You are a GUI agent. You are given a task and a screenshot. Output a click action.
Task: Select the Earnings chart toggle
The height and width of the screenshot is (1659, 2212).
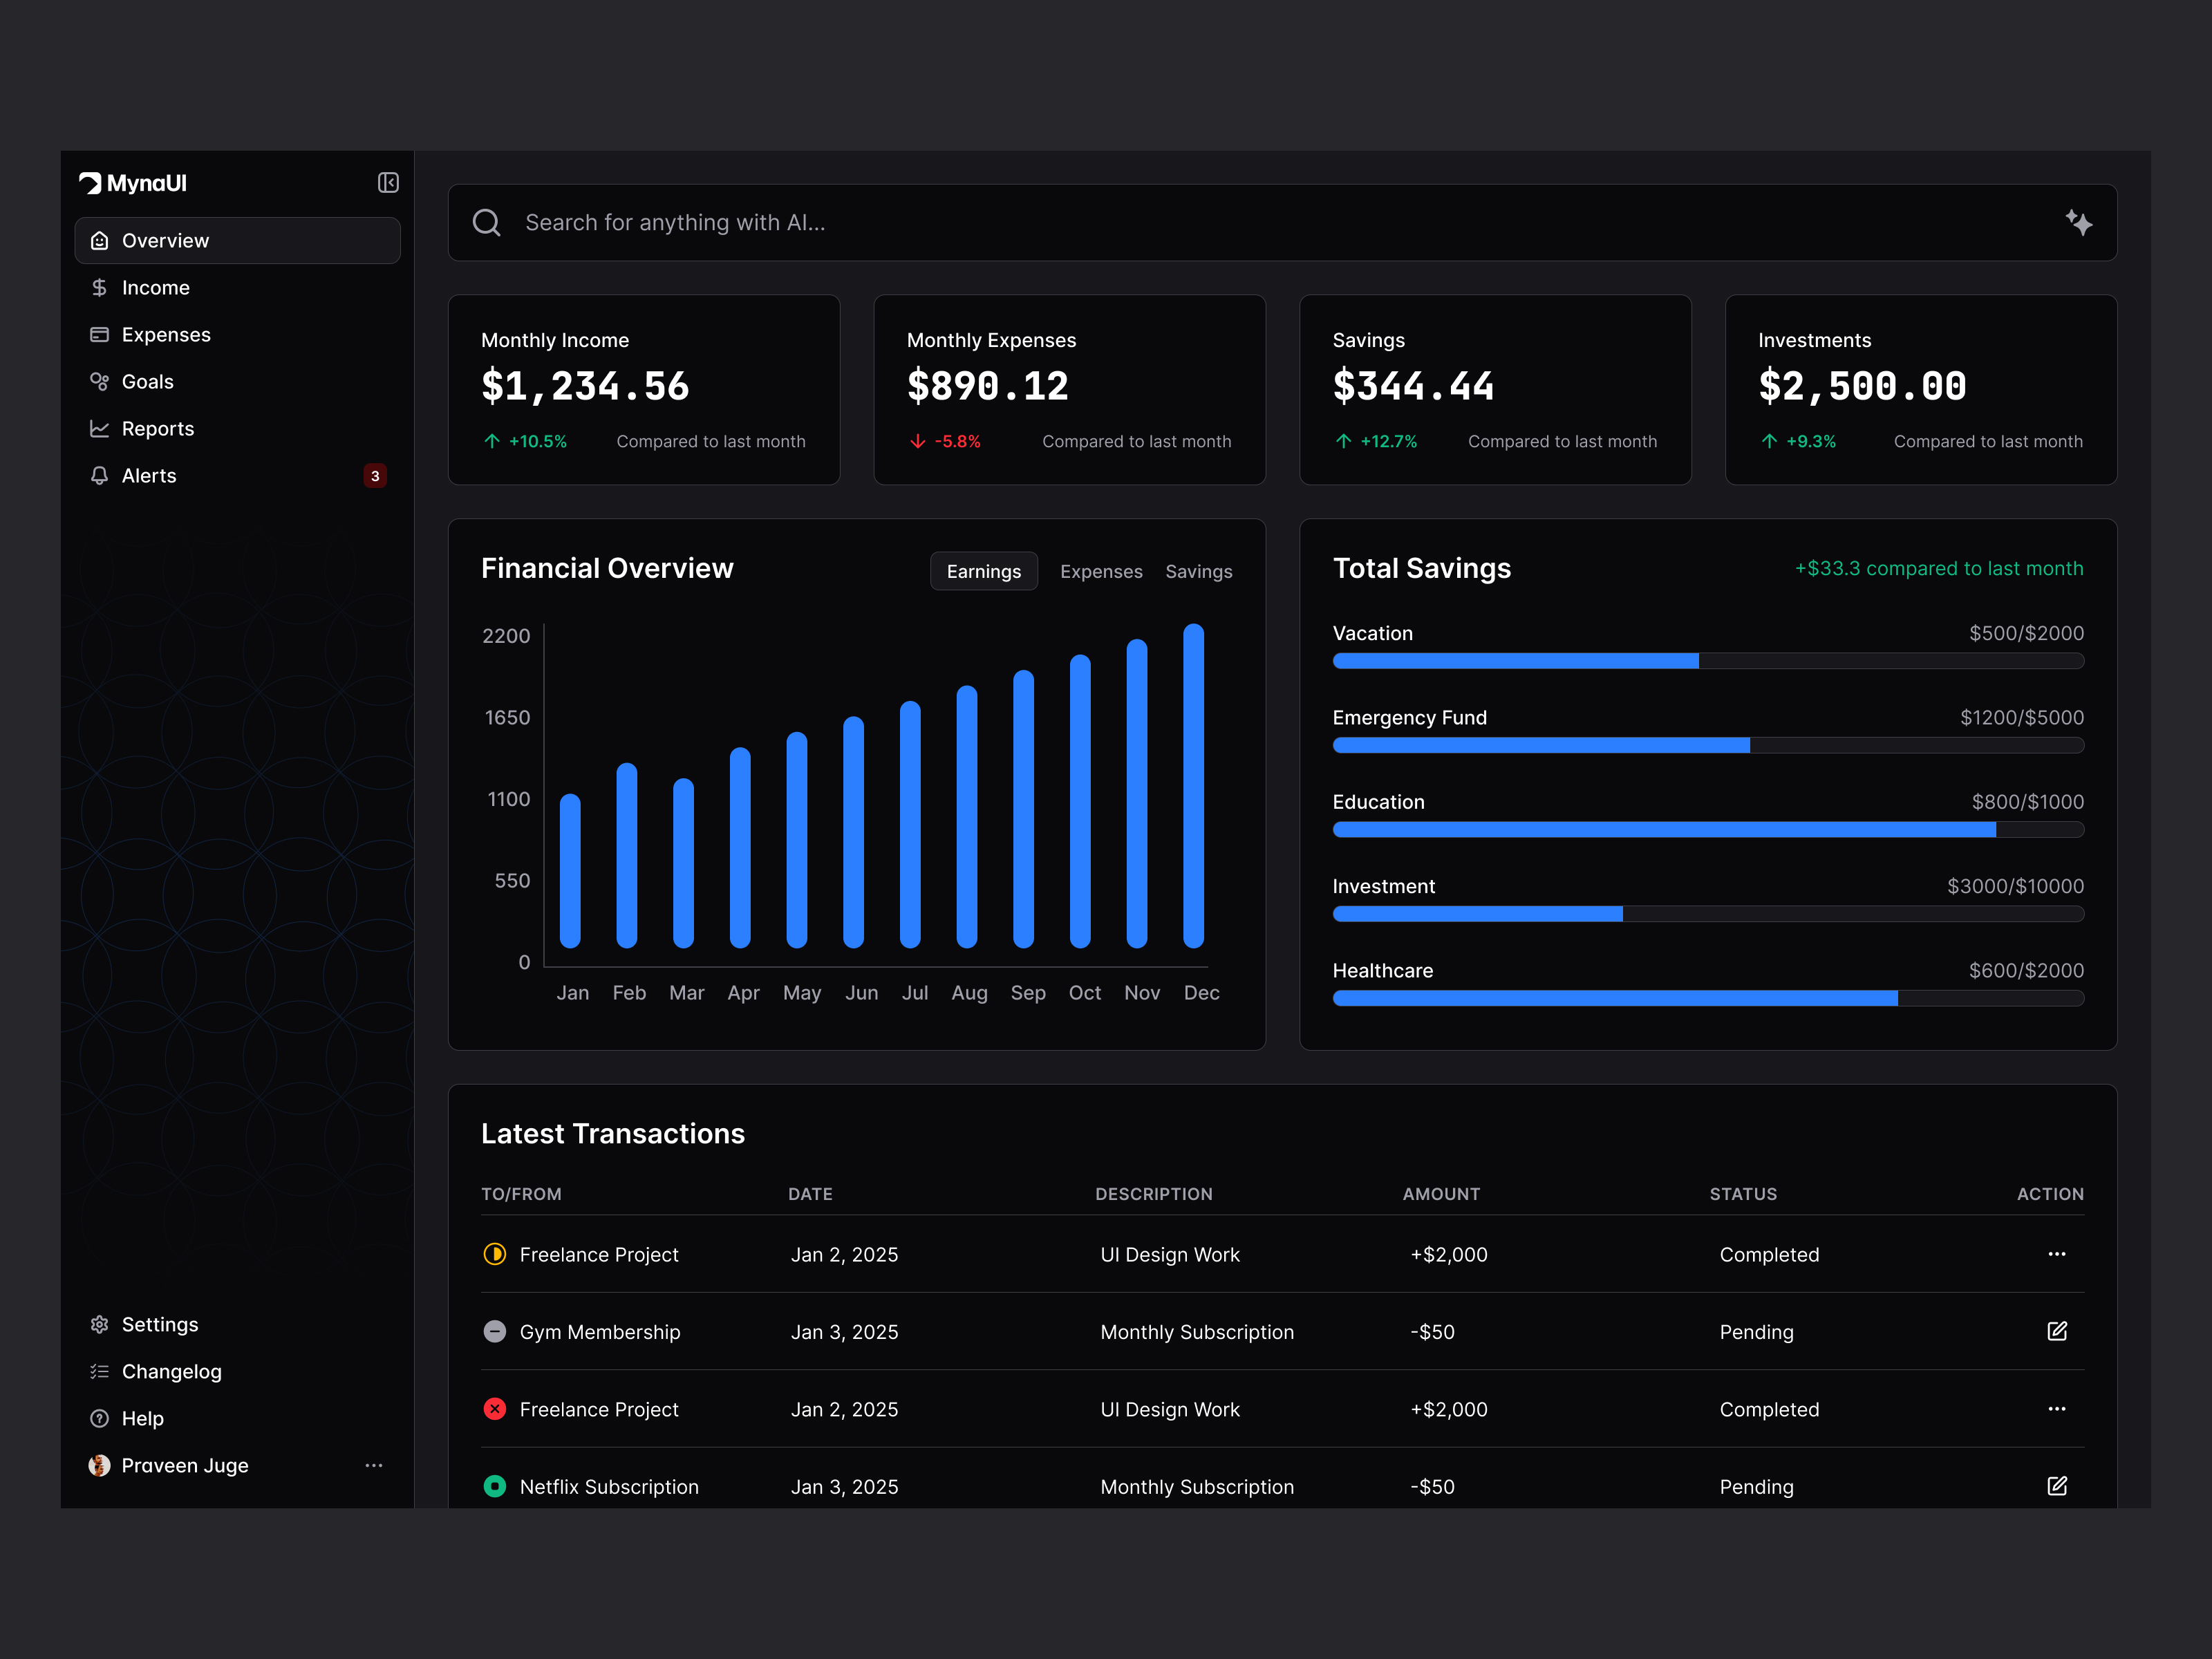983,571
